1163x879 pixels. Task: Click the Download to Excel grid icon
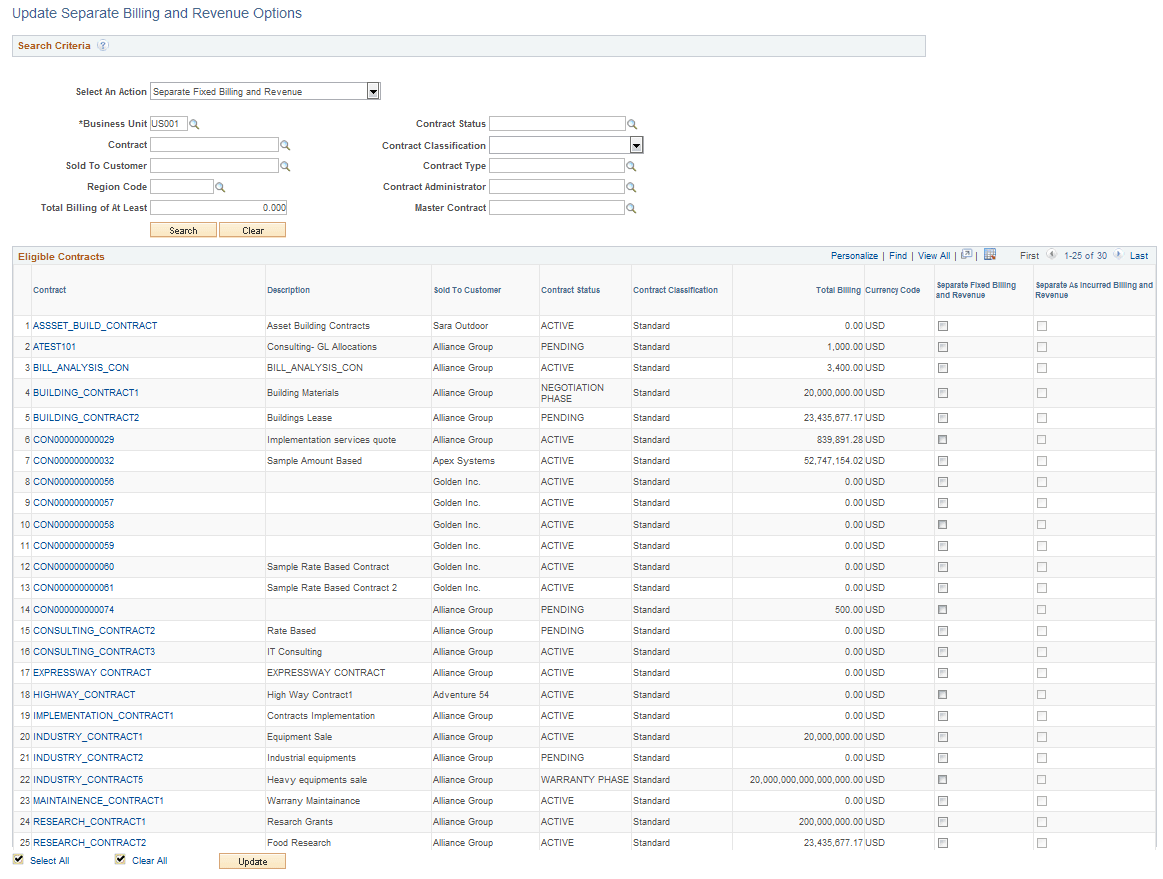(x=988, y=254)
